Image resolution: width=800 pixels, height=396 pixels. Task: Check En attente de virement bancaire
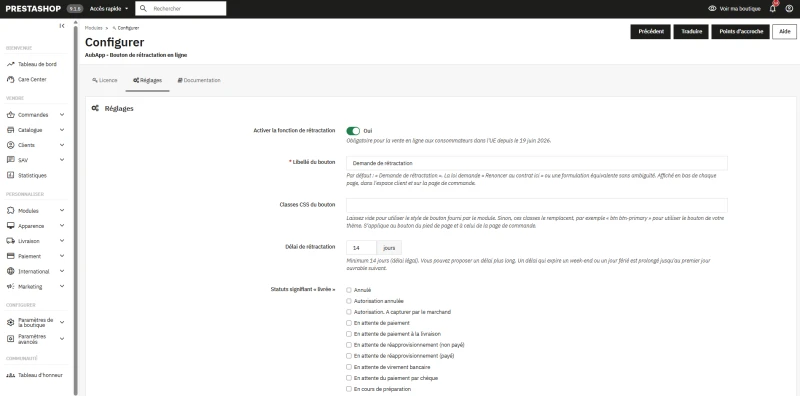pyautogui.click(x=349, y=367)
